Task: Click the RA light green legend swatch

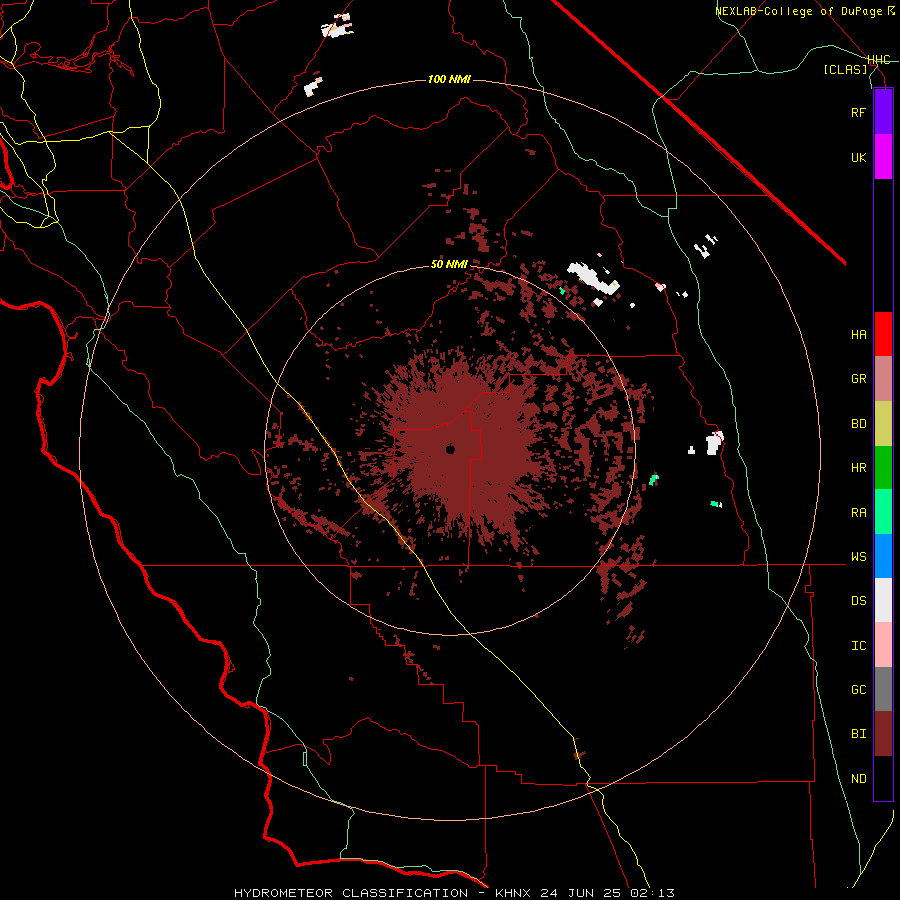Action: (x=883, y=512)
